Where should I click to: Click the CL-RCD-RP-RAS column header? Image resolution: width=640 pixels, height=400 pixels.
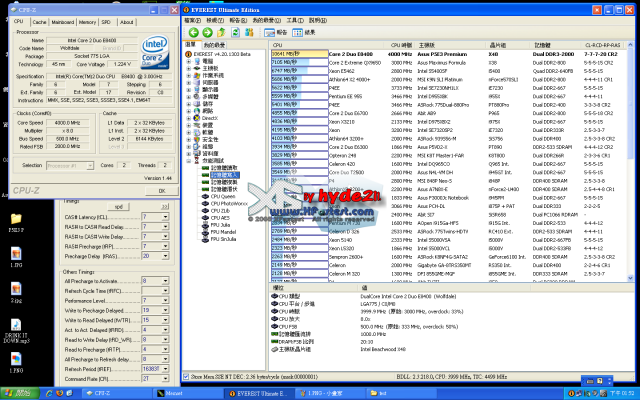603,45
